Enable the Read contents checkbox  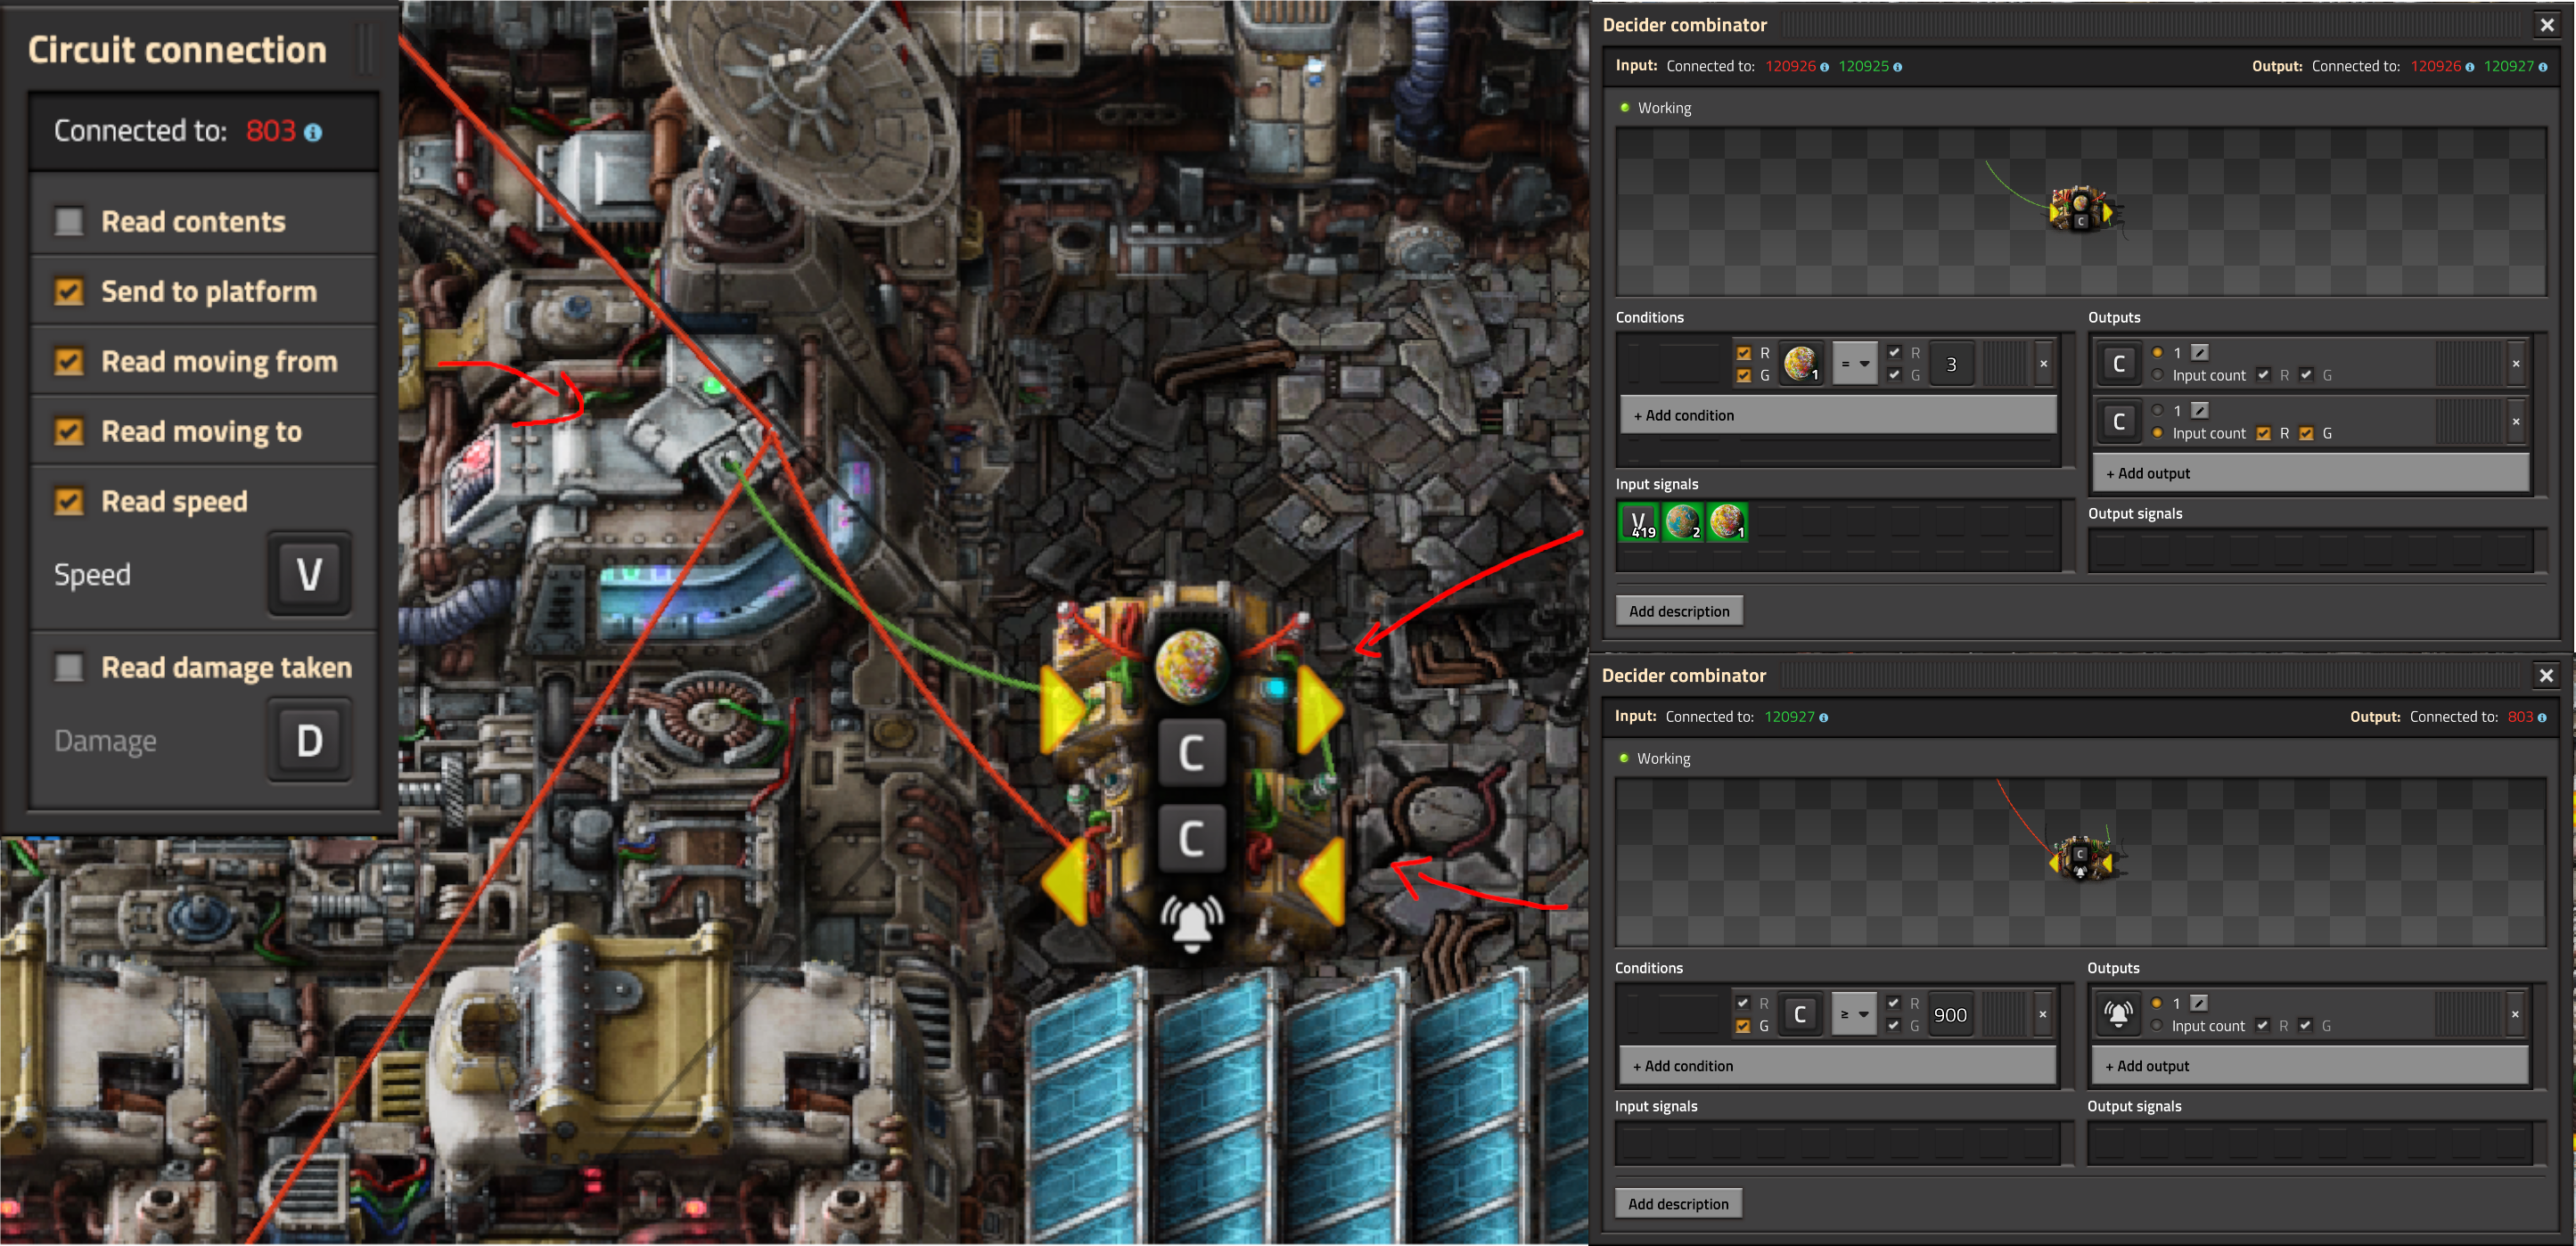[x=69, y=221]
